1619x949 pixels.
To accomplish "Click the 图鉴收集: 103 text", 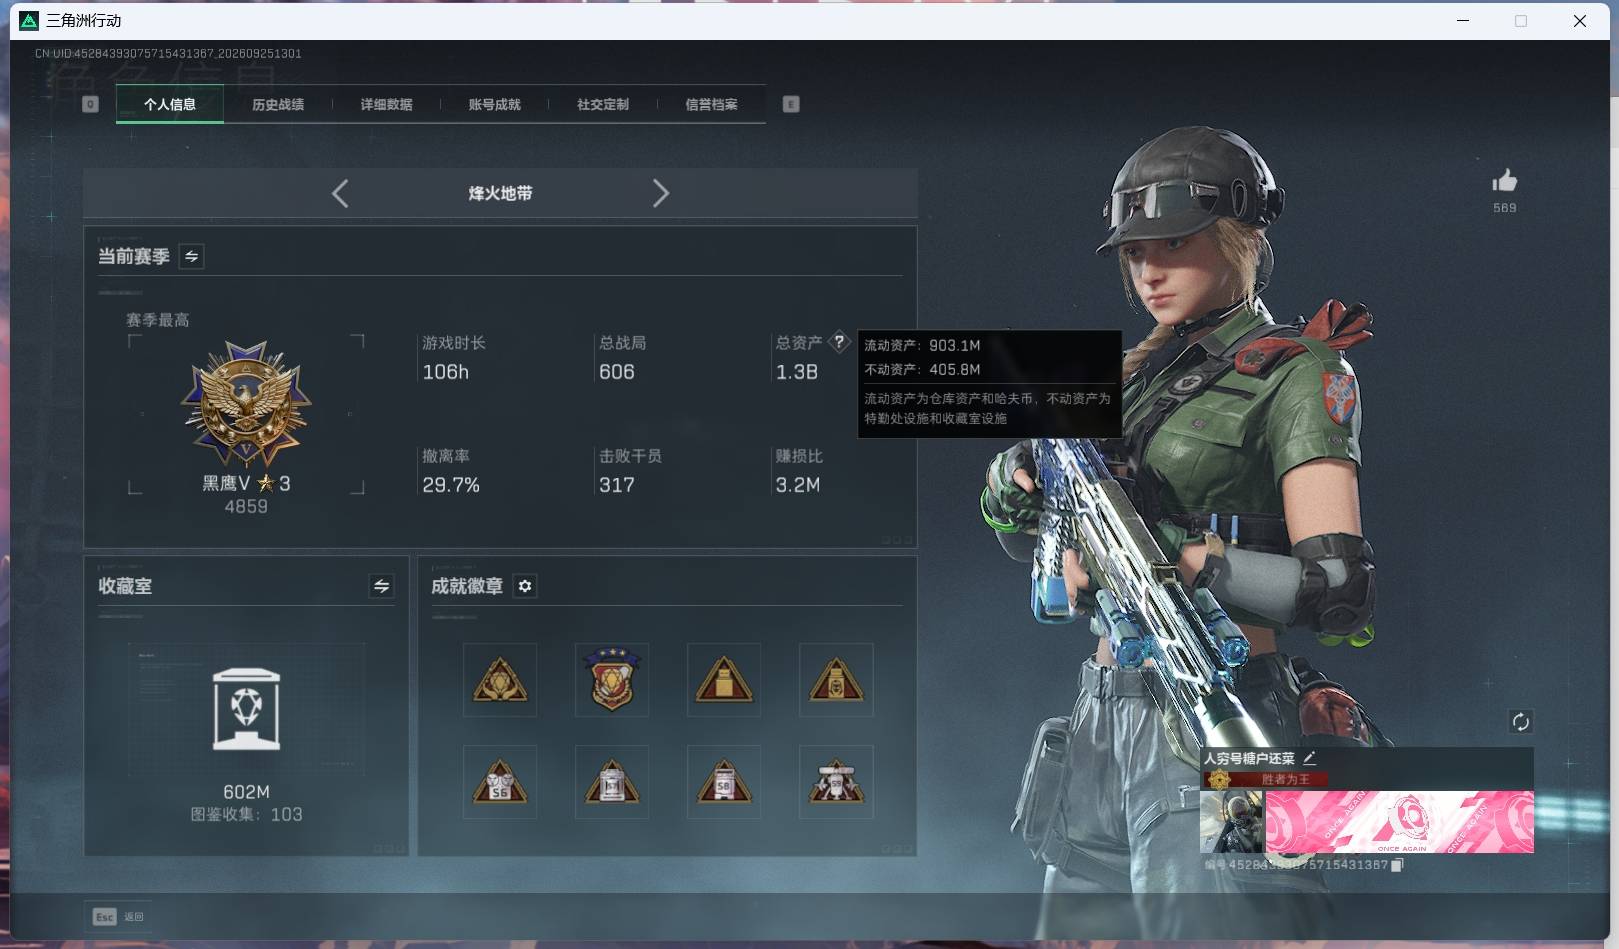I will [247, 815].
